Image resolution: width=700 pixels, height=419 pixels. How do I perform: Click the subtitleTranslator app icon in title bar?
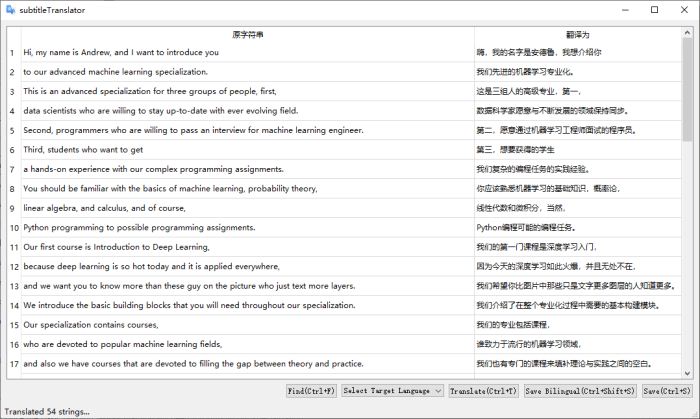click(x=10, y=10)
